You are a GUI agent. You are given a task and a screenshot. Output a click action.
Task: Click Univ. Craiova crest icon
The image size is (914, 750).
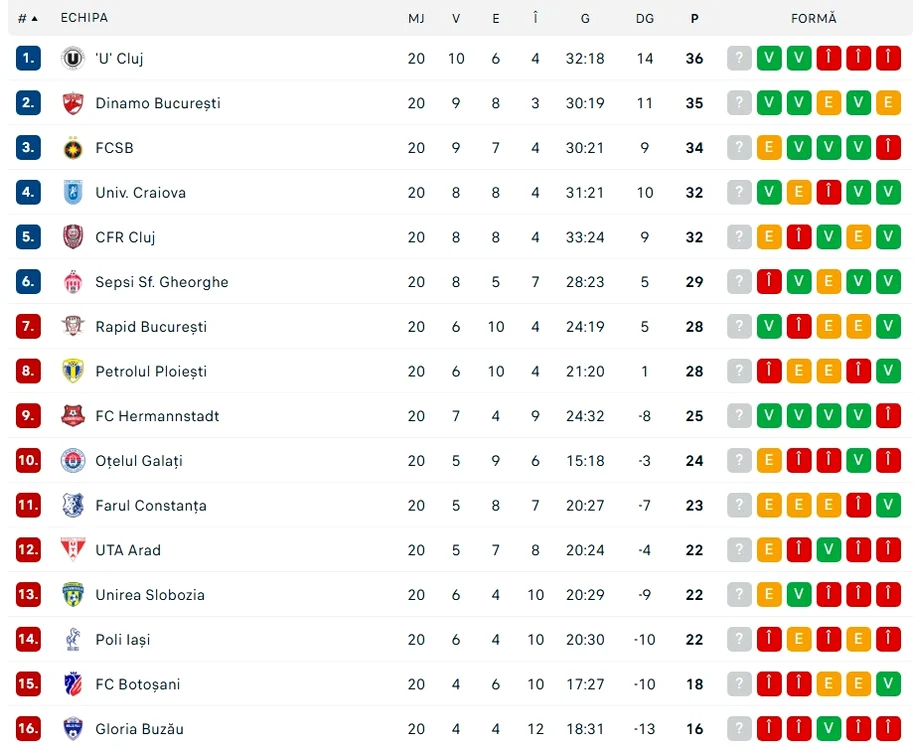(73, 192)
